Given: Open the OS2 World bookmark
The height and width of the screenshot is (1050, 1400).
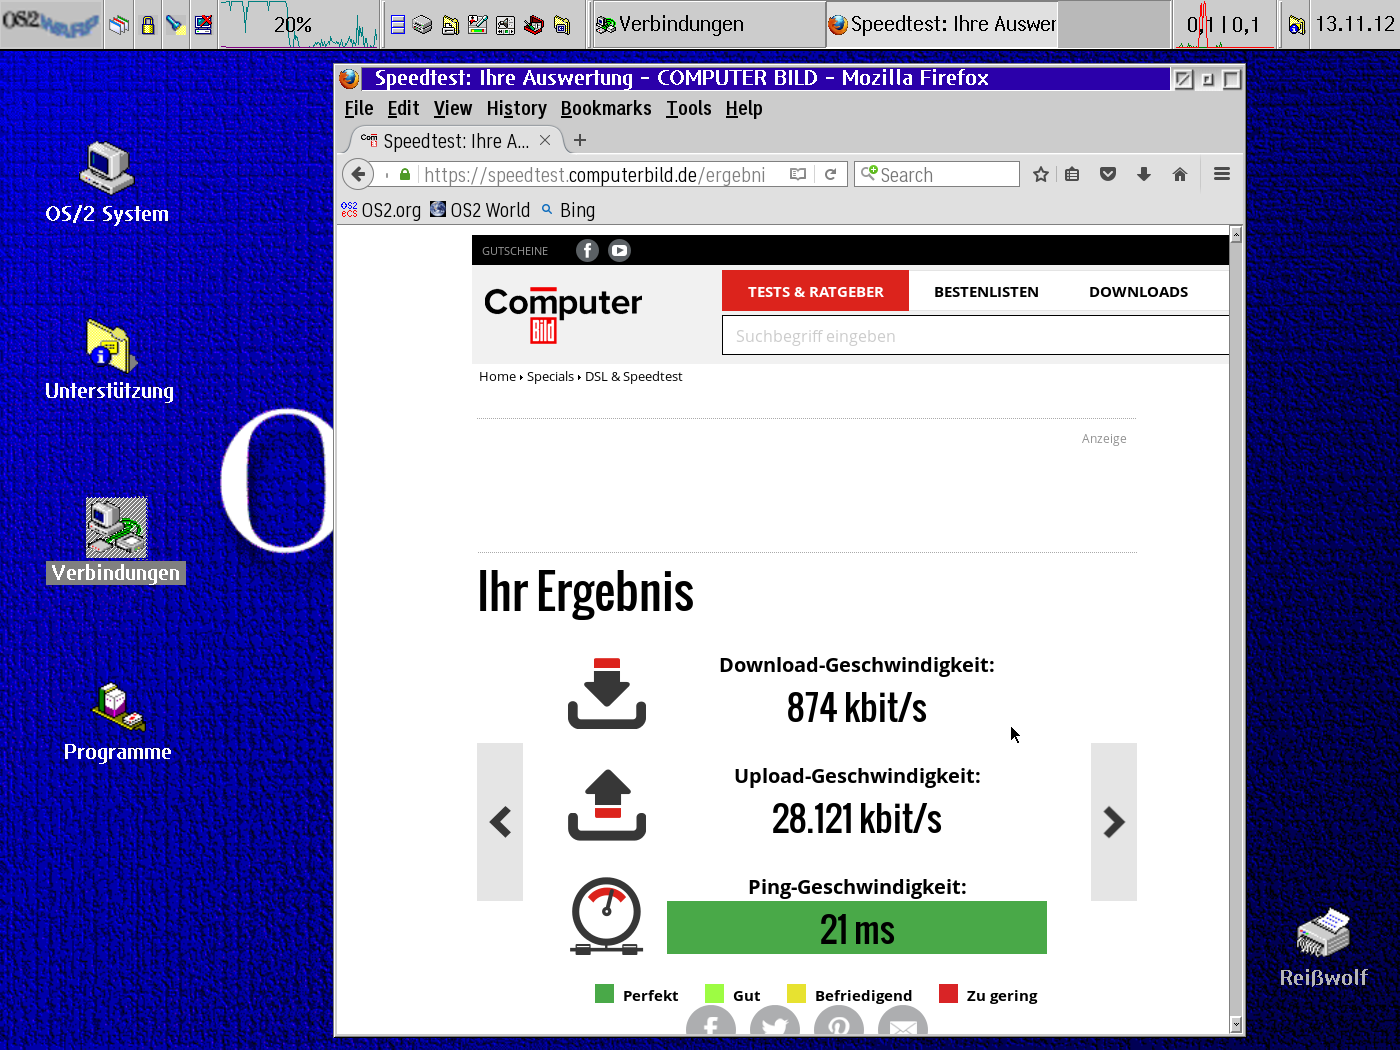Looking at the screenshot, I should pyautogui.click(x=480, y=210).
